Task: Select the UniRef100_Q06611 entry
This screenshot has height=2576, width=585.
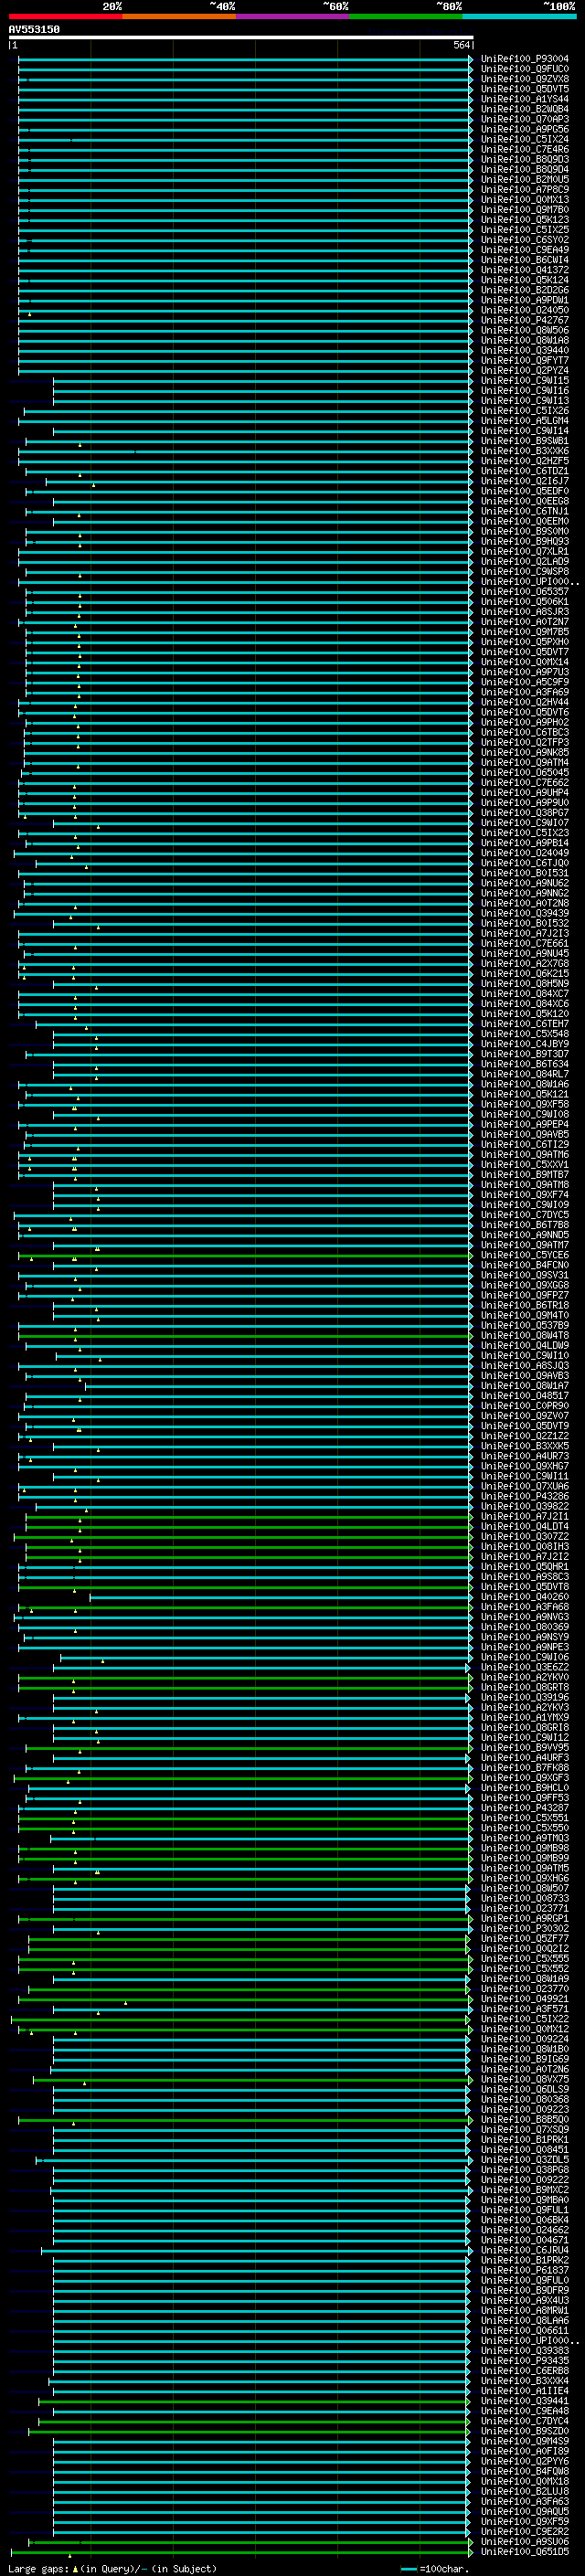Action: (525, 2330)
